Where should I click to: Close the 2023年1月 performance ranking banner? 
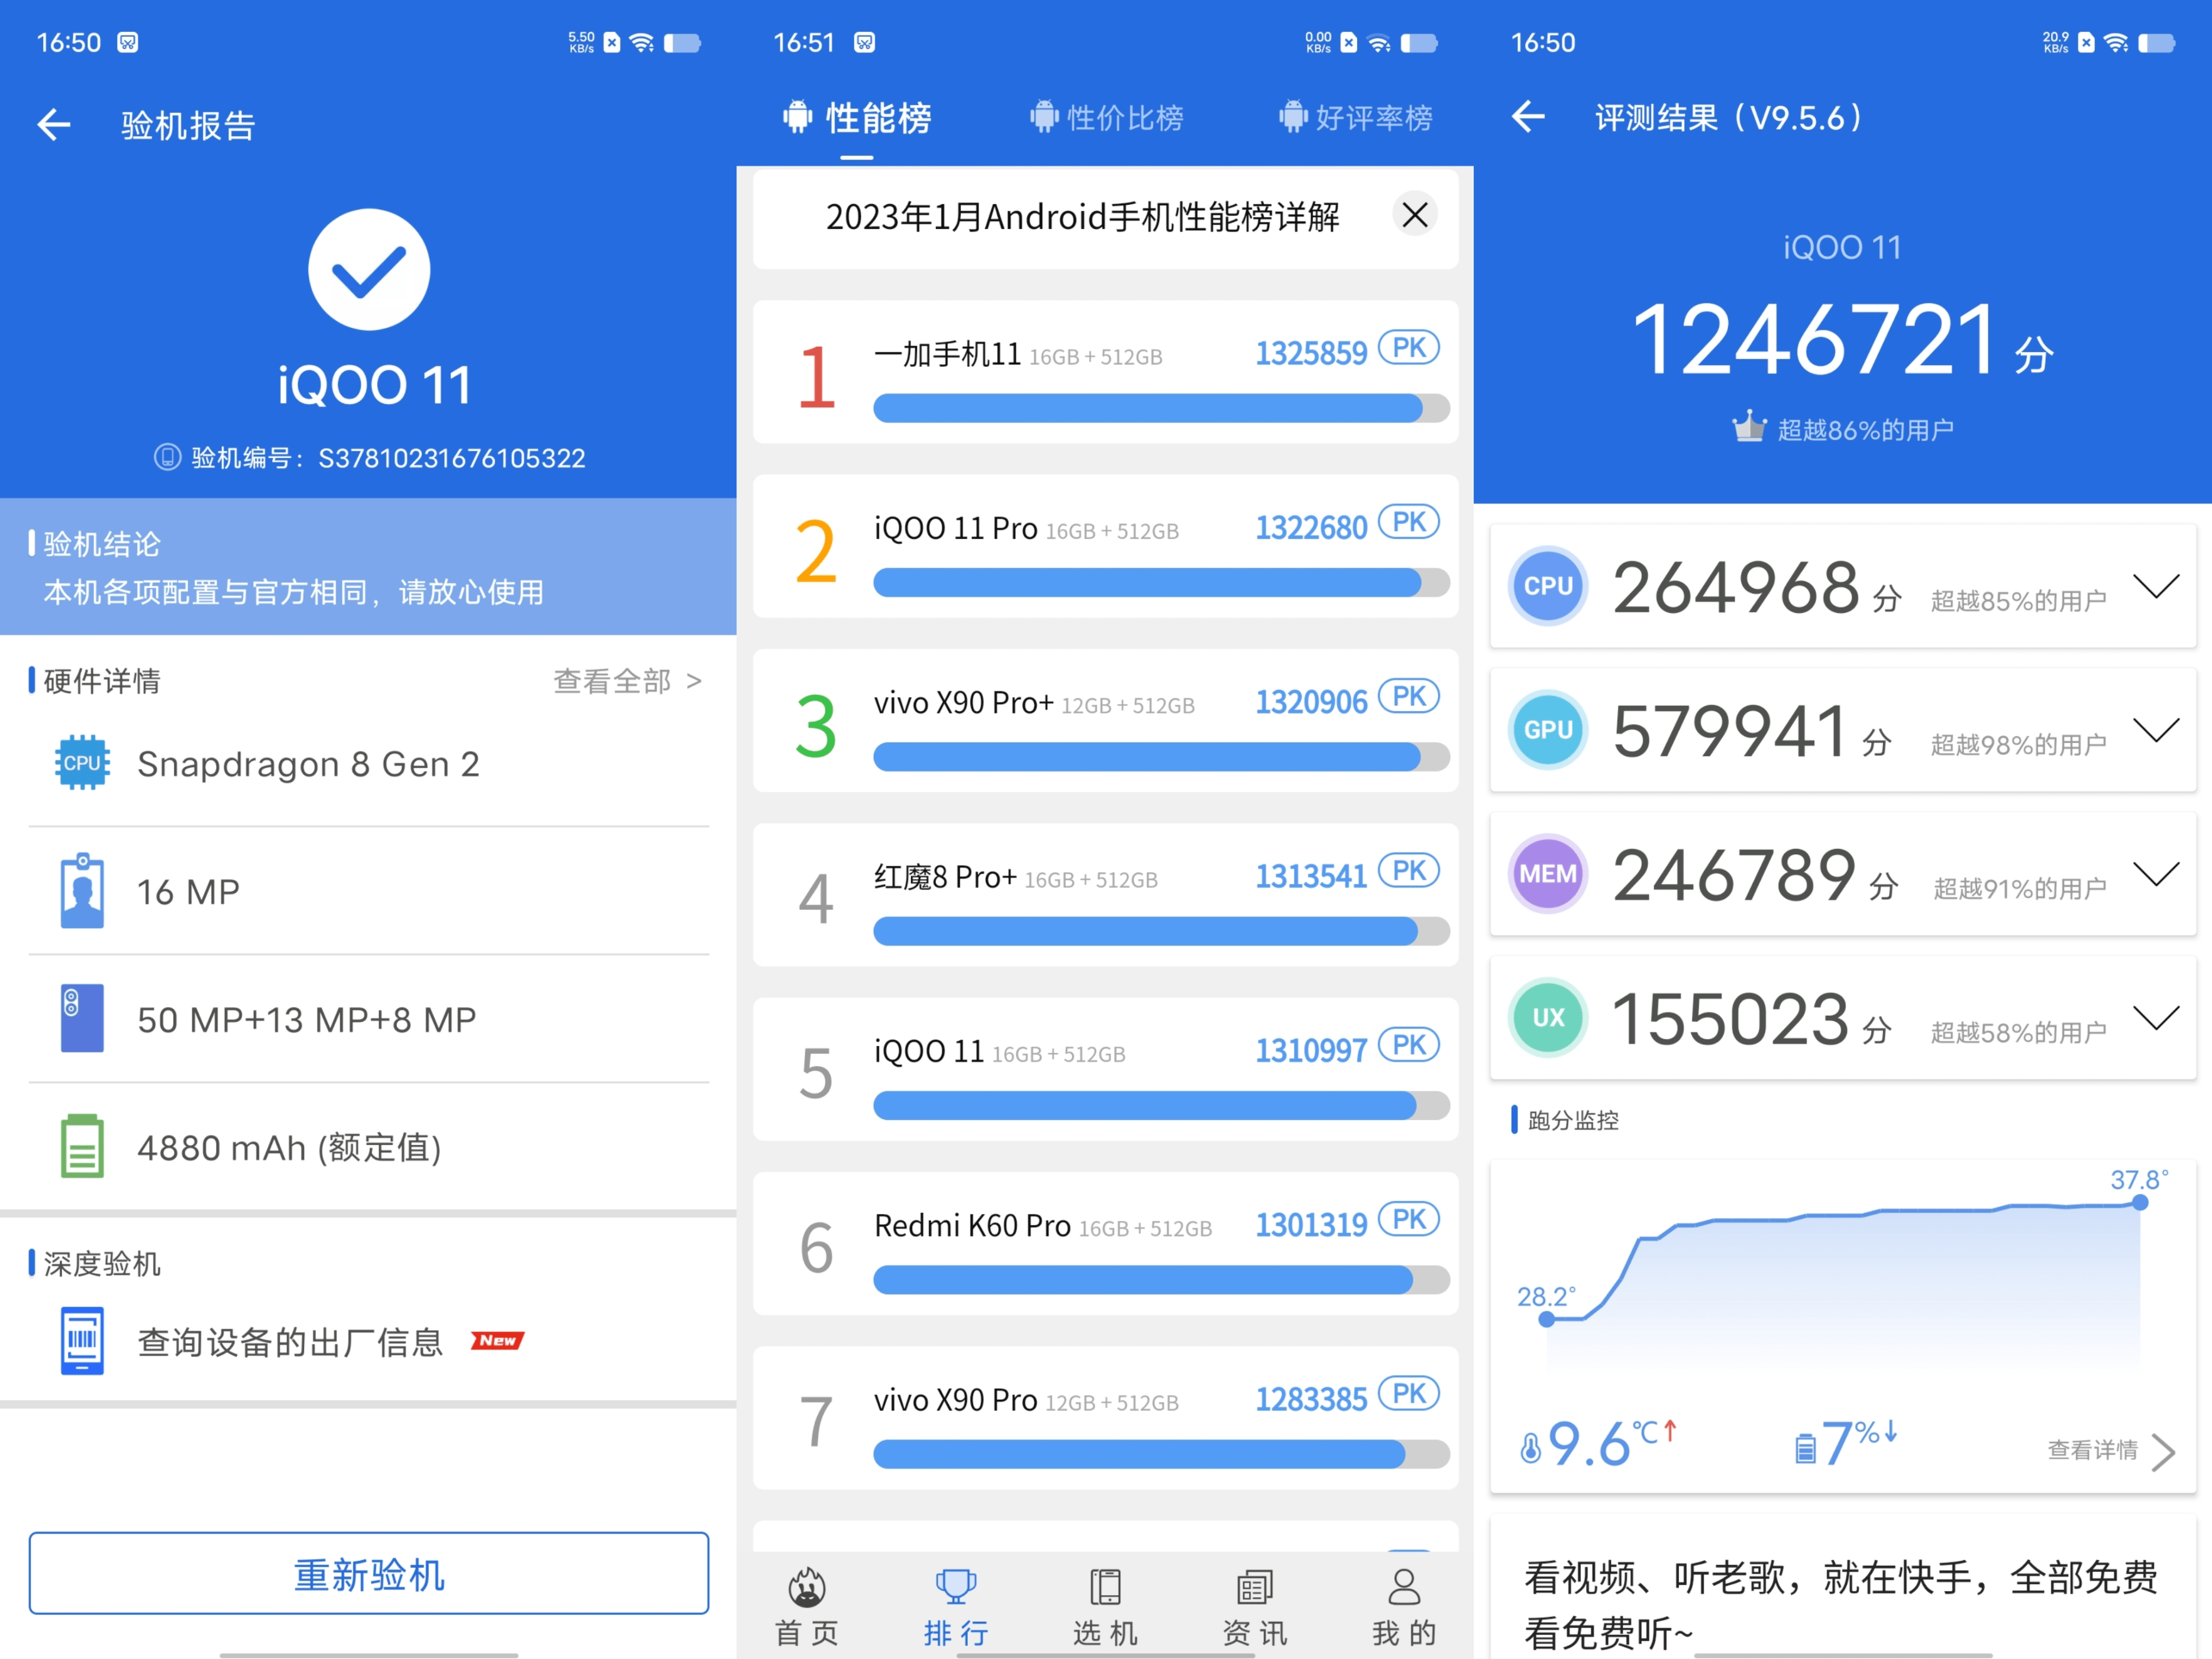click(x=1415, y=214)
